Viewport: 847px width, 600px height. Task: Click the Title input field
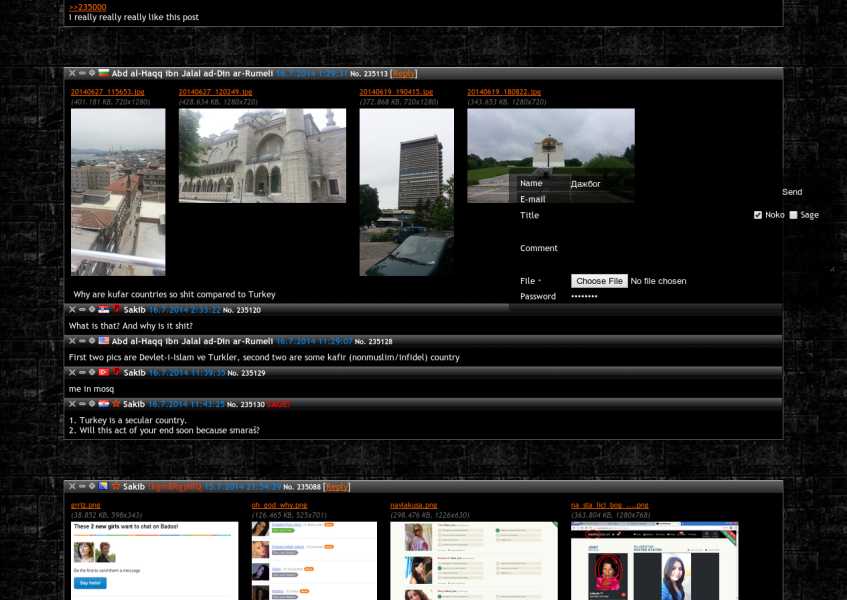(659, 215)
